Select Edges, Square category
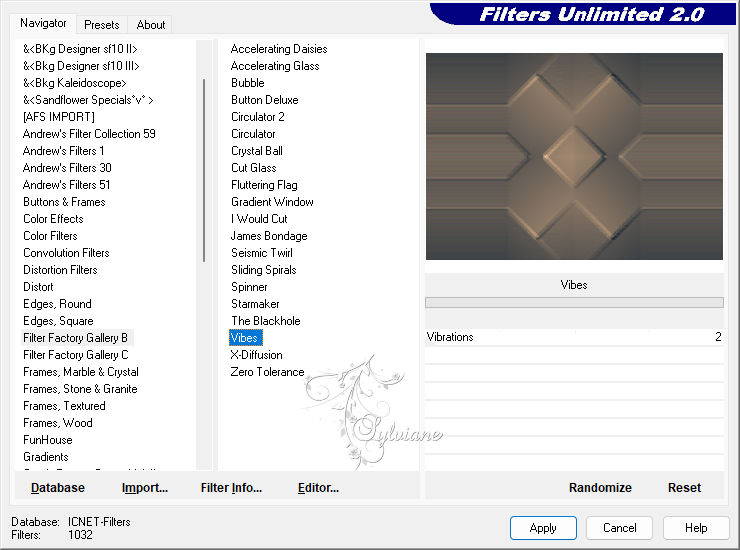Image resolution: width=740 pixels, height=550 pixels. click(58, 321)
